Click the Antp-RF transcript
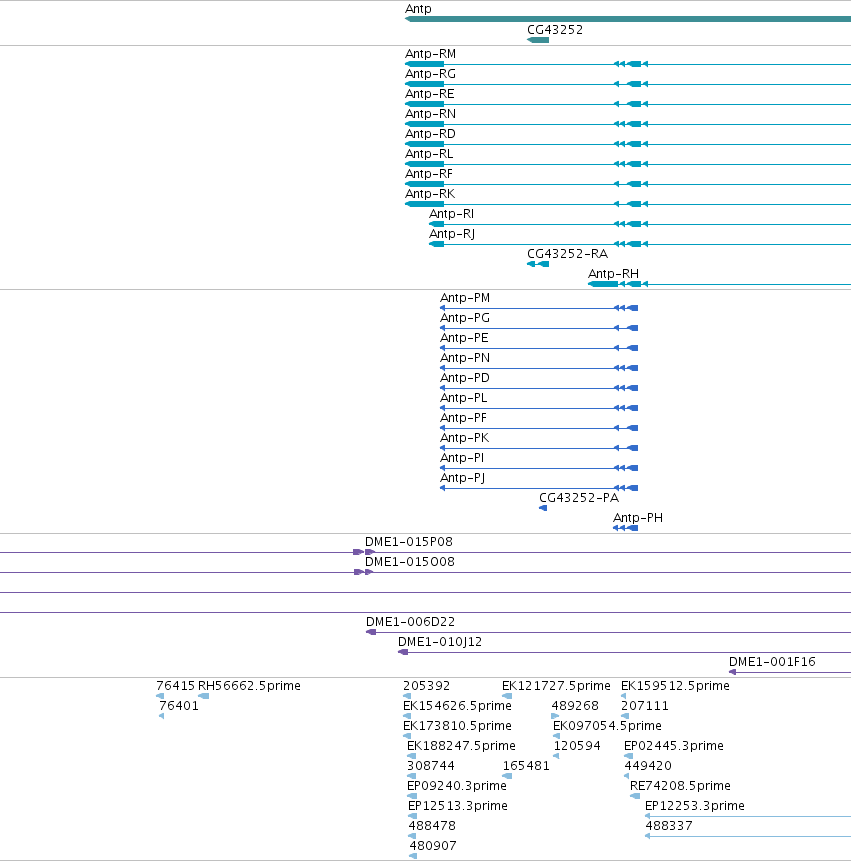The height and width of the screenshot is (861, 851). 628,184
